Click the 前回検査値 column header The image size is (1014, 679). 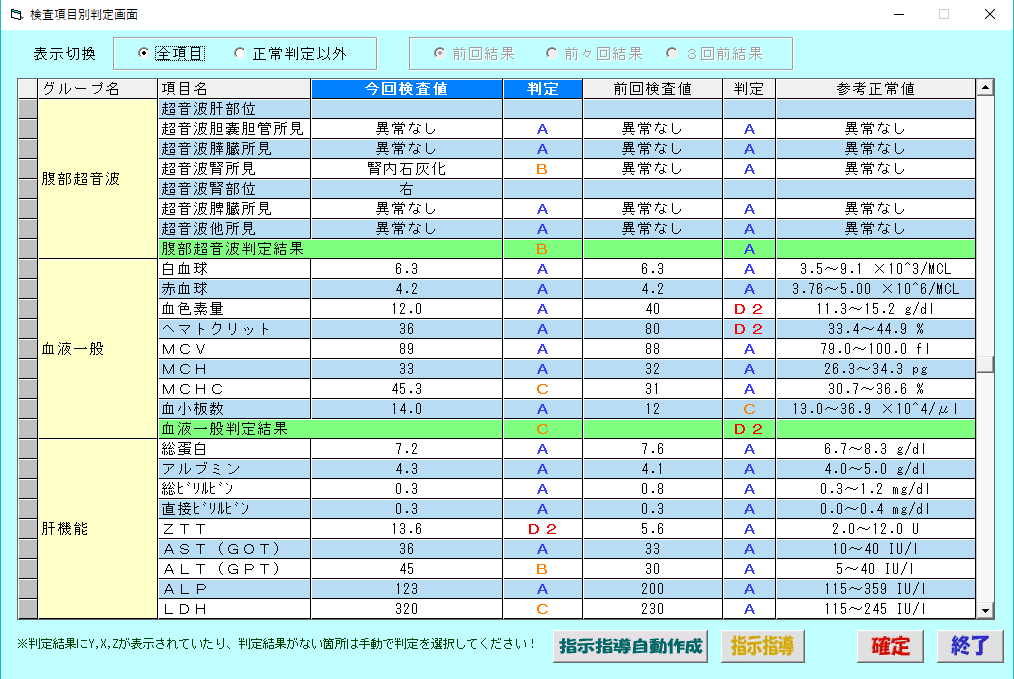point(653,89)
